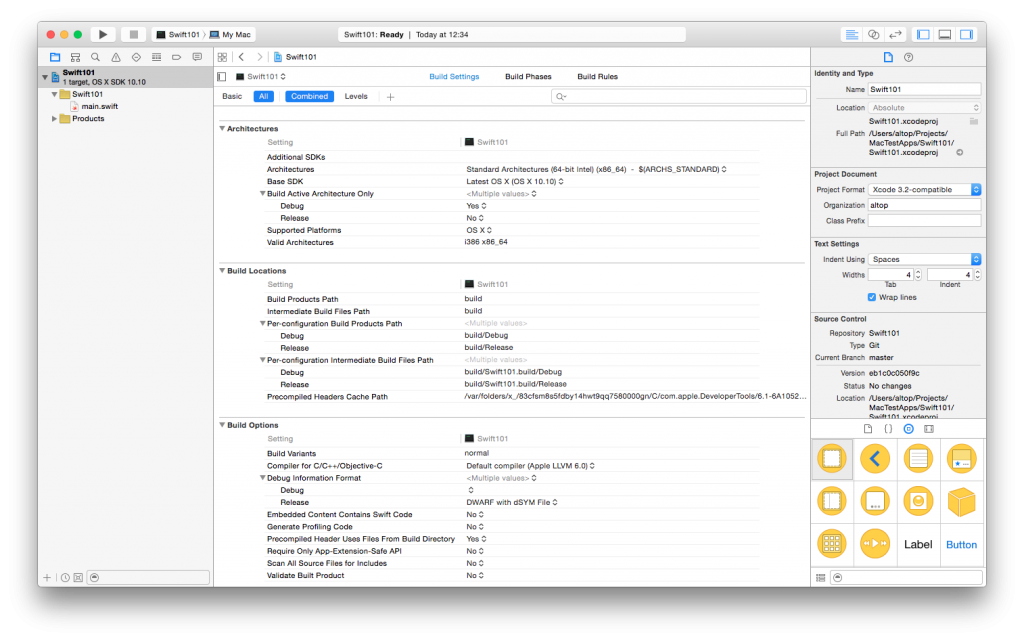Toggle the object library icon/list view button

coord(821,578)
